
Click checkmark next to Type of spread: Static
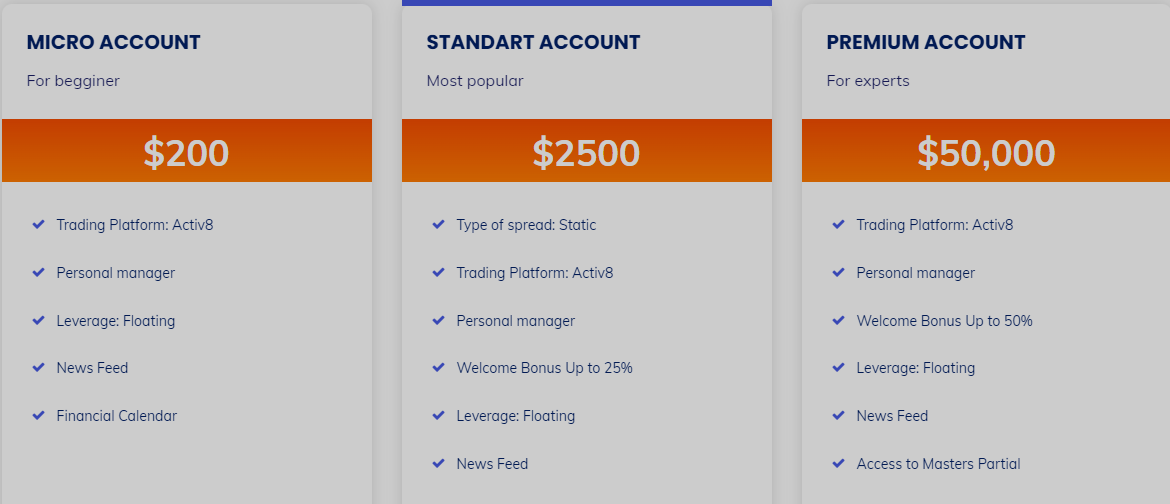pos(439,224)
